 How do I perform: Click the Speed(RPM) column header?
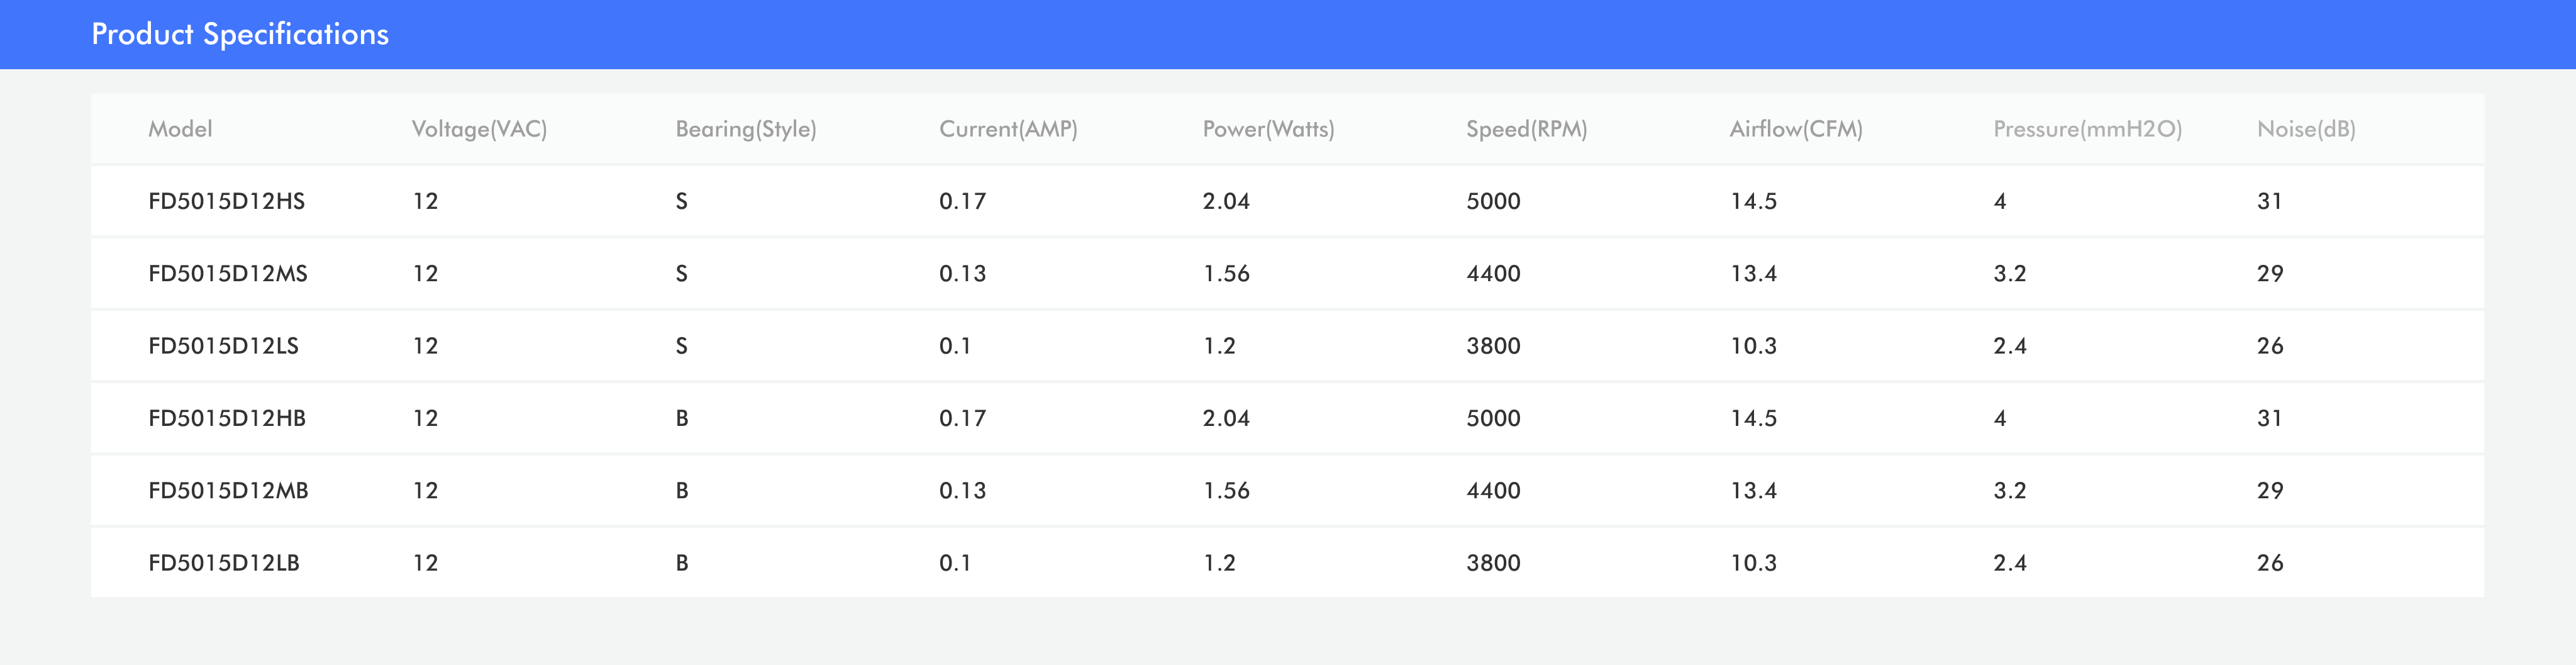(1526, 129)
